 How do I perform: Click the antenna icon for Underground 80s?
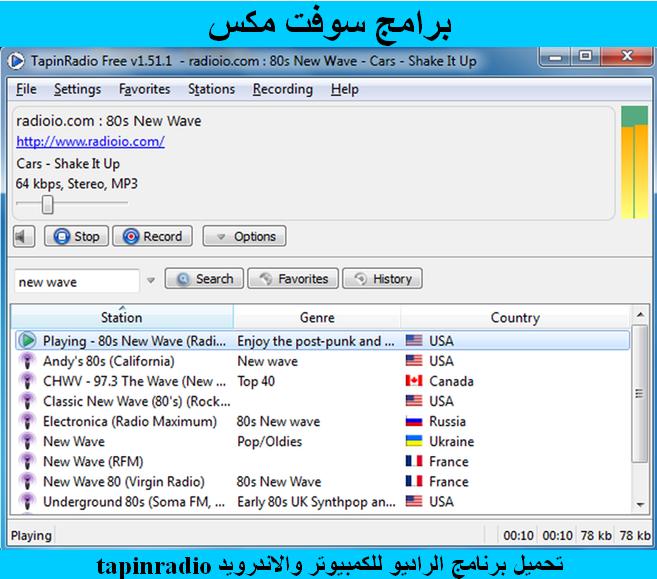28,501
